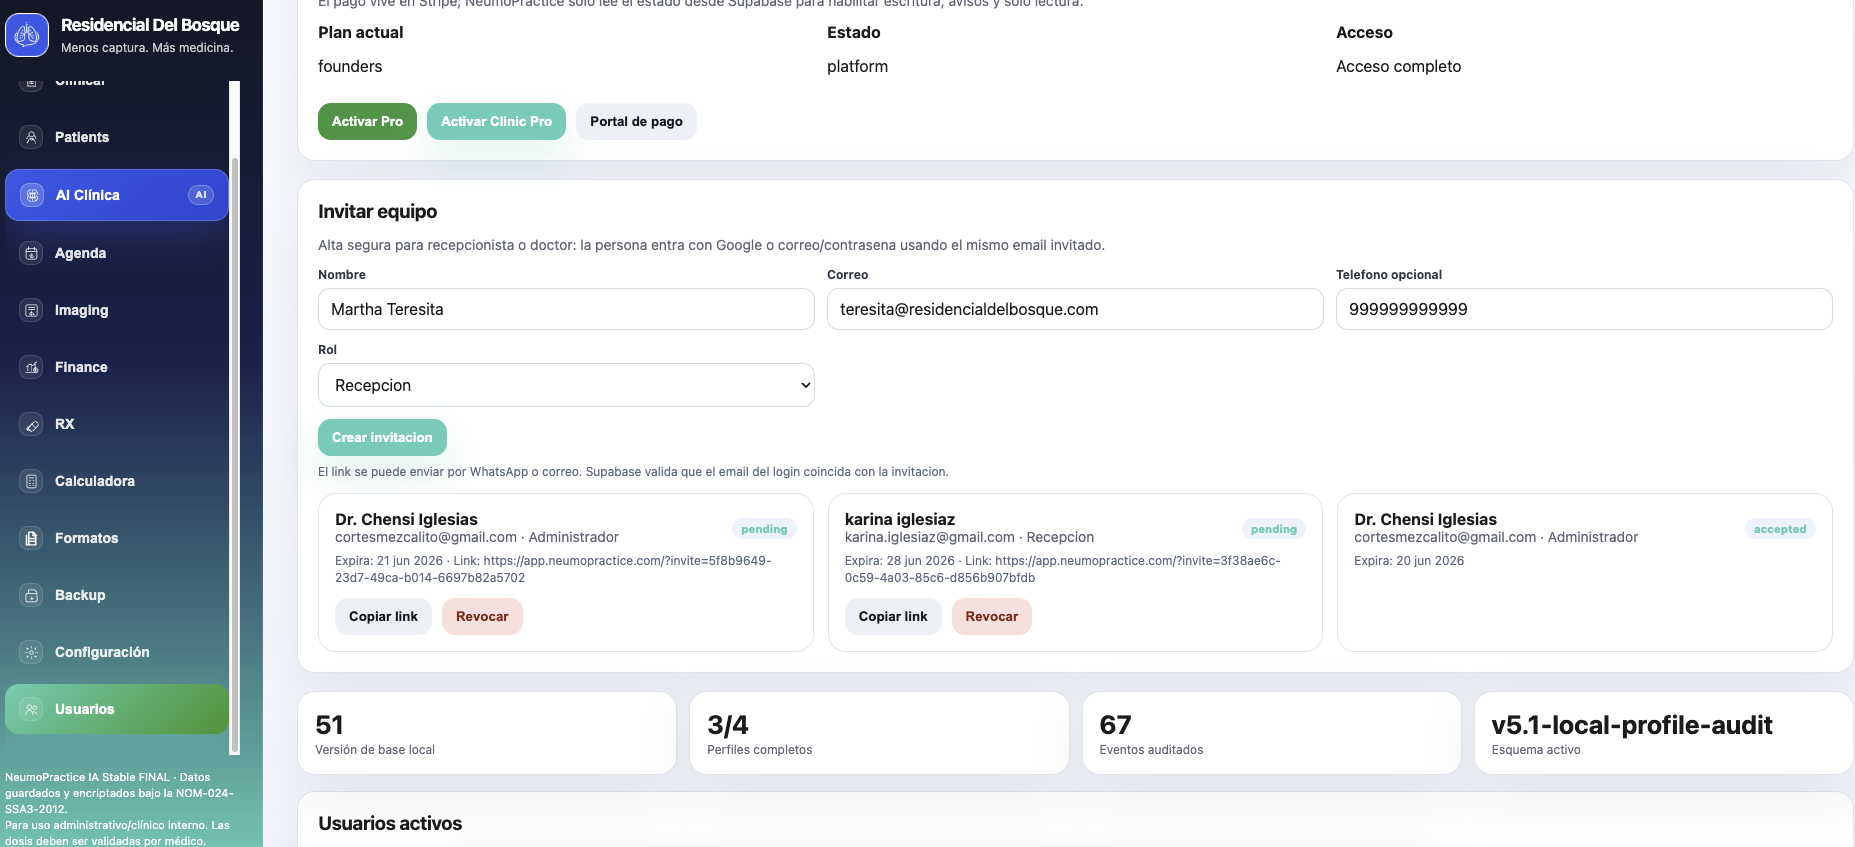Copy link for cortesmezcalito pending invitation
The width and height of the screenshot is (1855, 847).
click(383, 616)
